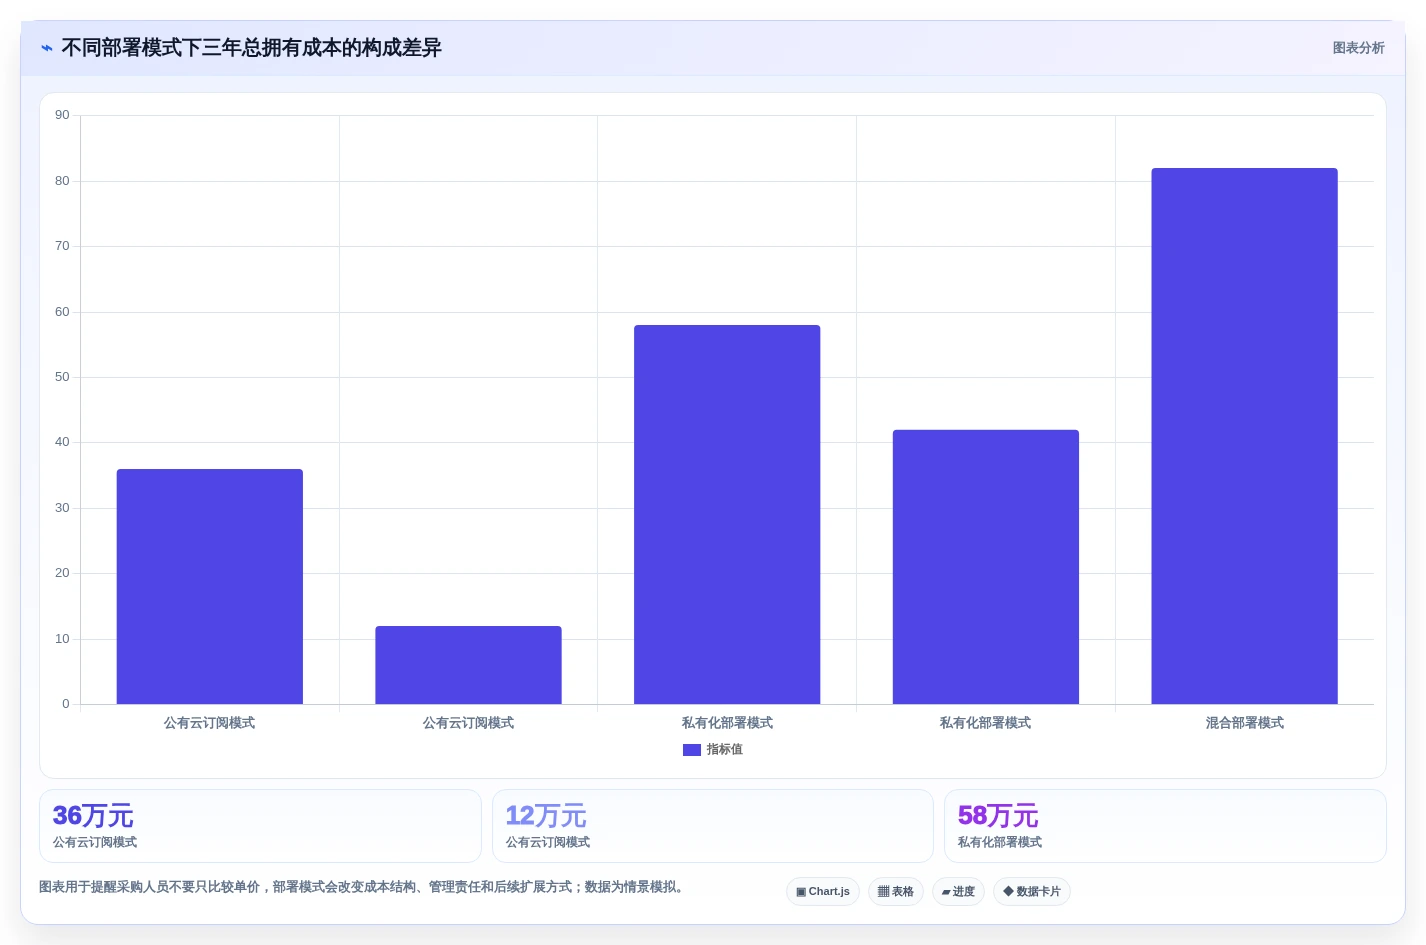Click the 58万元 data card
This screenshot has height=945, width=1426.
pos(1165,826)
